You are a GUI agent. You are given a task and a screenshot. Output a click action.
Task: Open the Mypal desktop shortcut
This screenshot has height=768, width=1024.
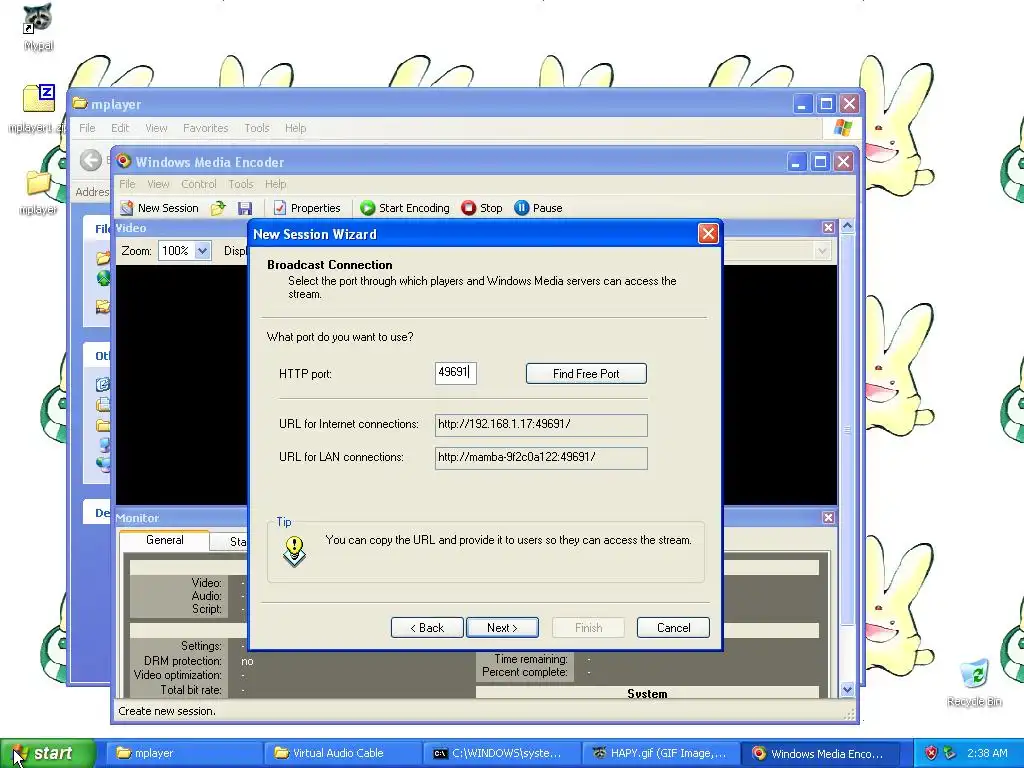pos(38,27)
